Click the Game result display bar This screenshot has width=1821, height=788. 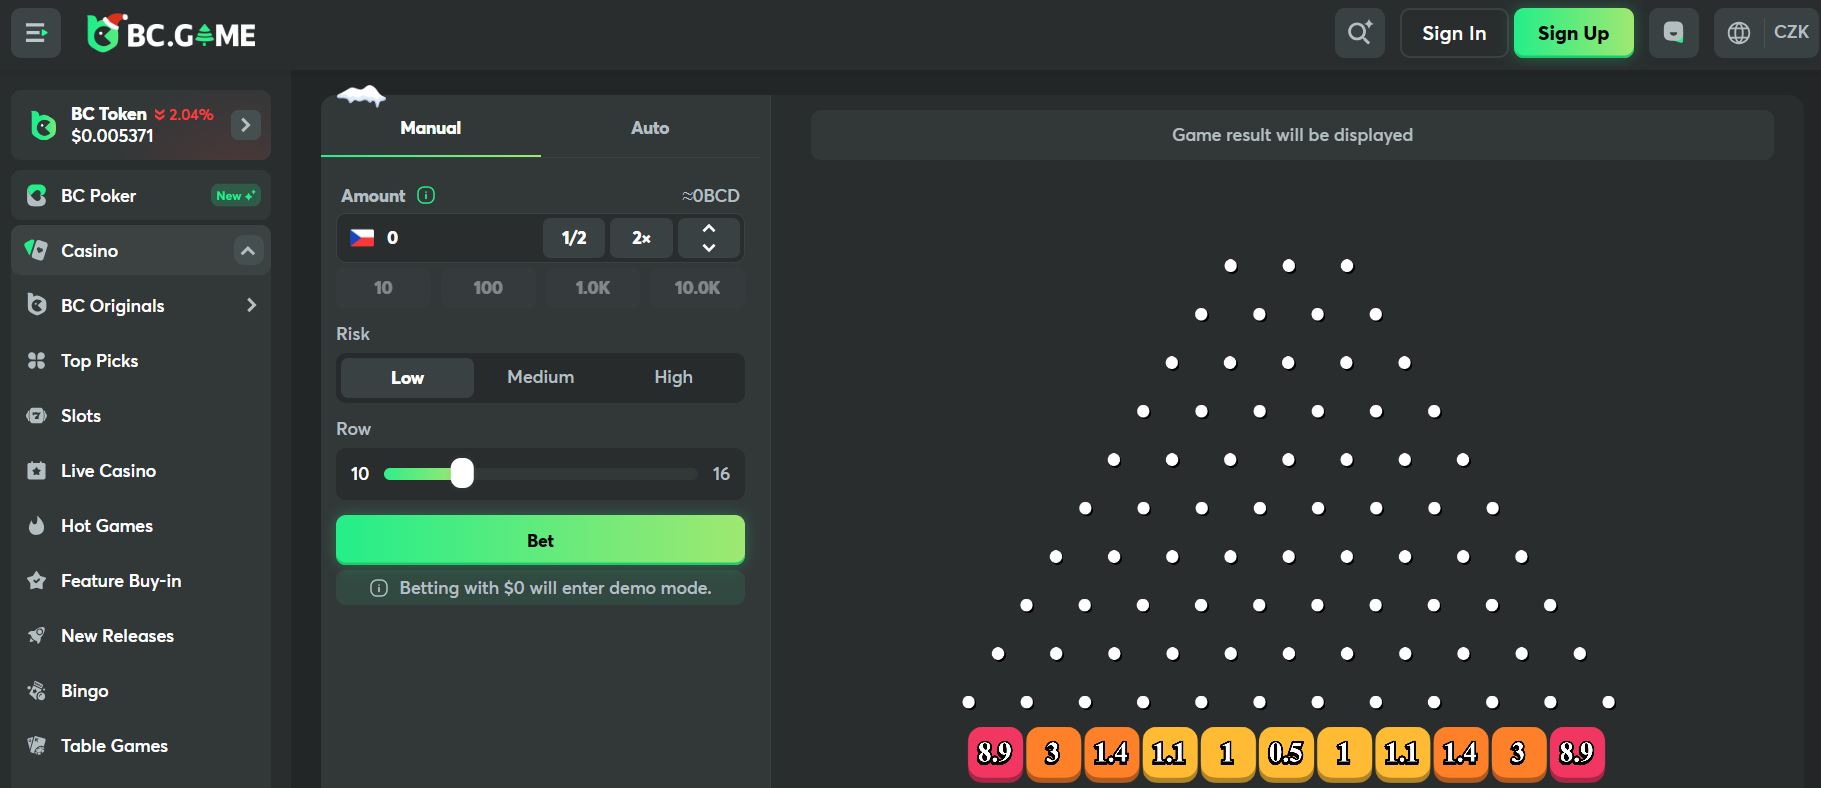1292,135
